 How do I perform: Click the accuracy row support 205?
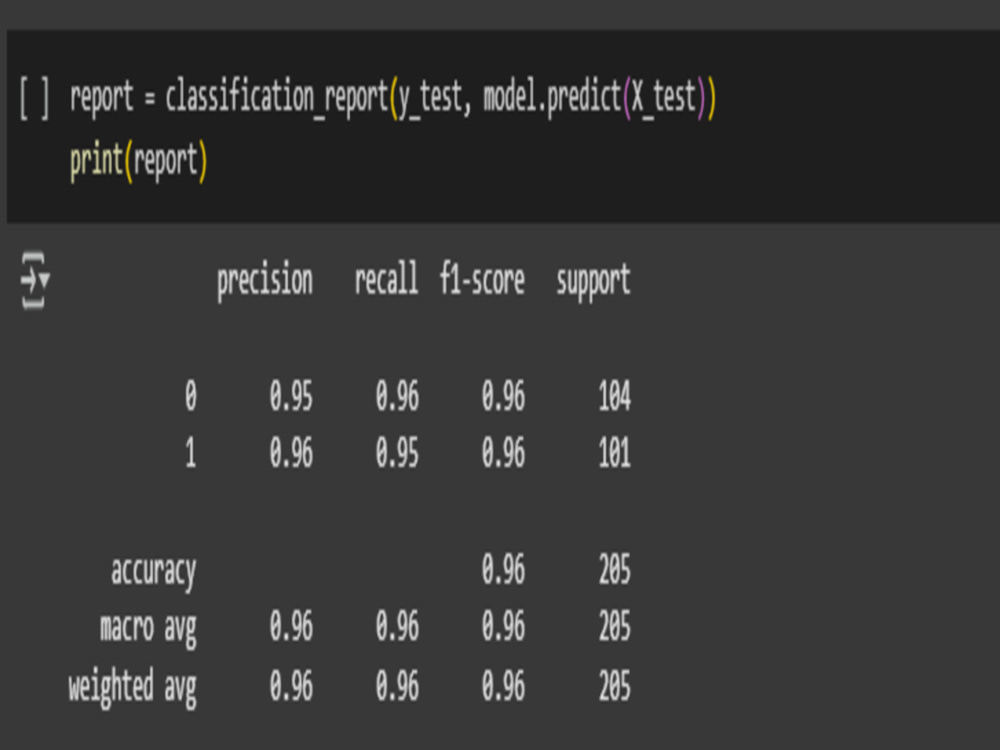click(x=615, y=570)
